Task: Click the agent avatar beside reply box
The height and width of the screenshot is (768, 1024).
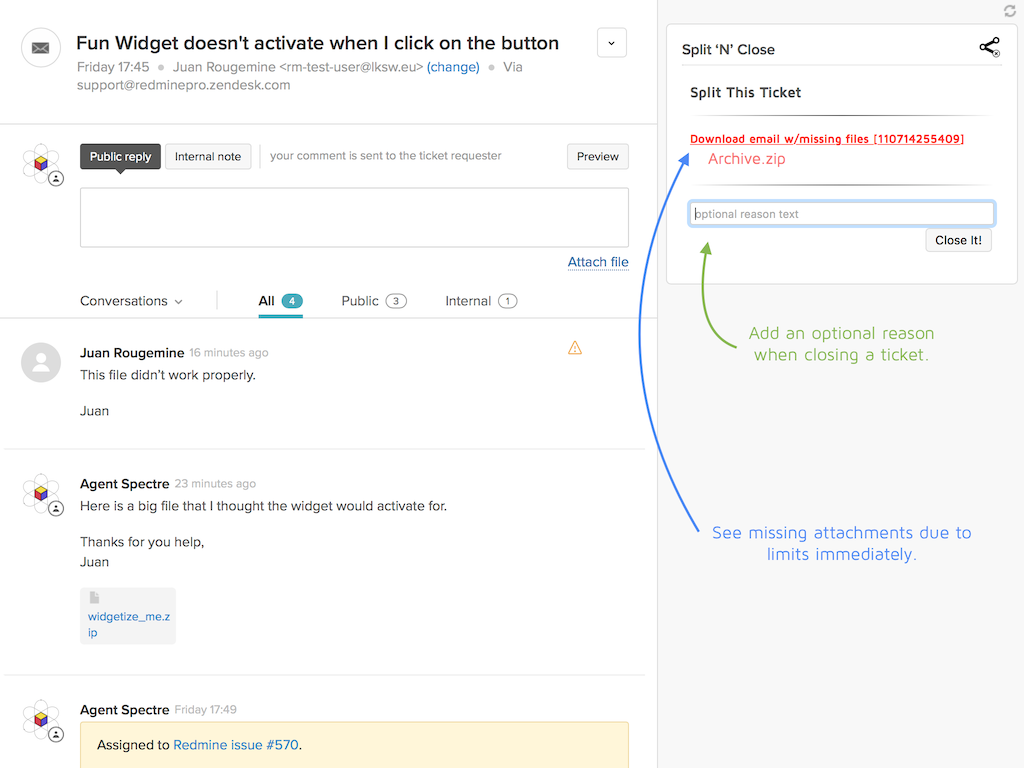Action: [41, 164]
